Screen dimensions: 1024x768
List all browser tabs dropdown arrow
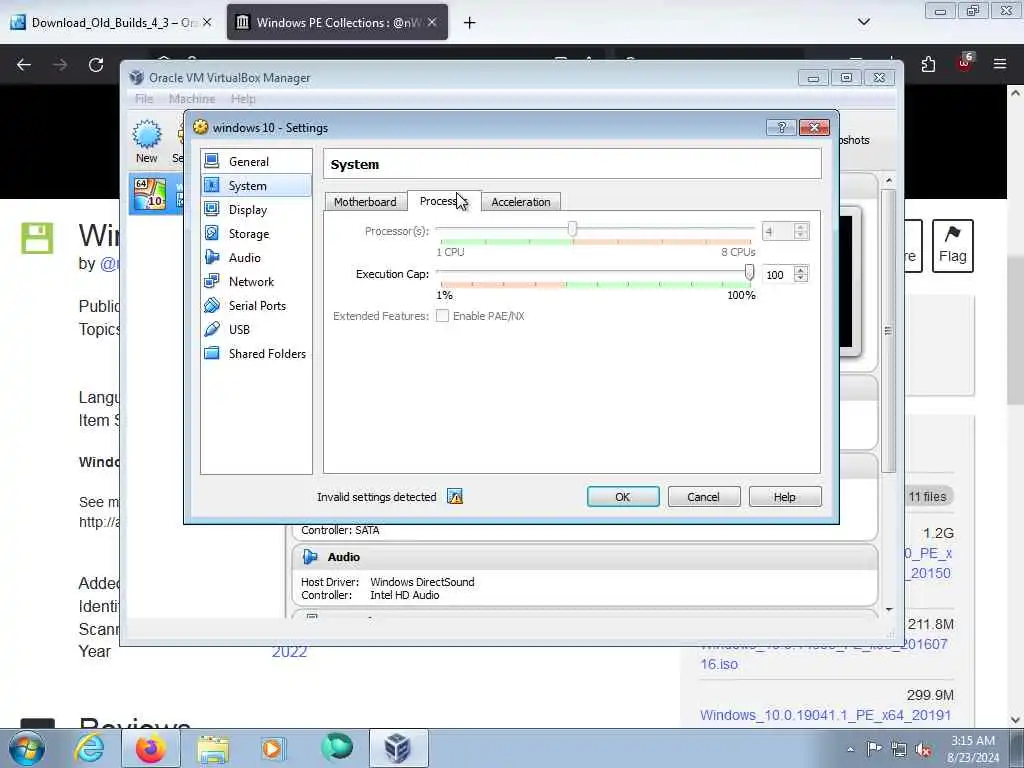pos(864,22)
